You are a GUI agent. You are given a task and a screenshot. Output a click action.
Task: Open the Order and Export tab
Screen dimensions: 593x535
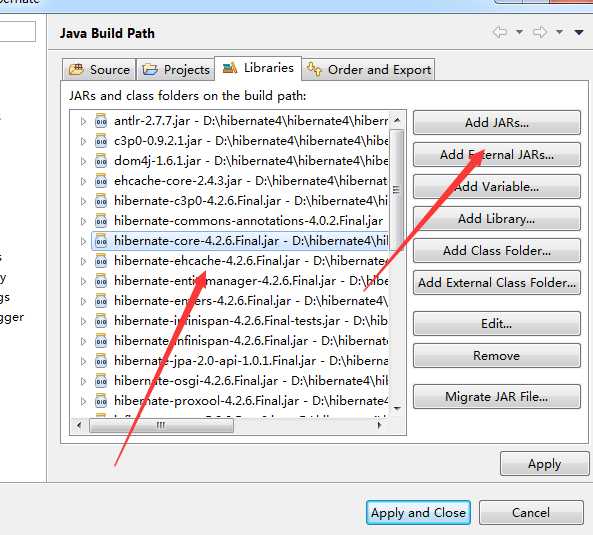[x=368, y=70]
